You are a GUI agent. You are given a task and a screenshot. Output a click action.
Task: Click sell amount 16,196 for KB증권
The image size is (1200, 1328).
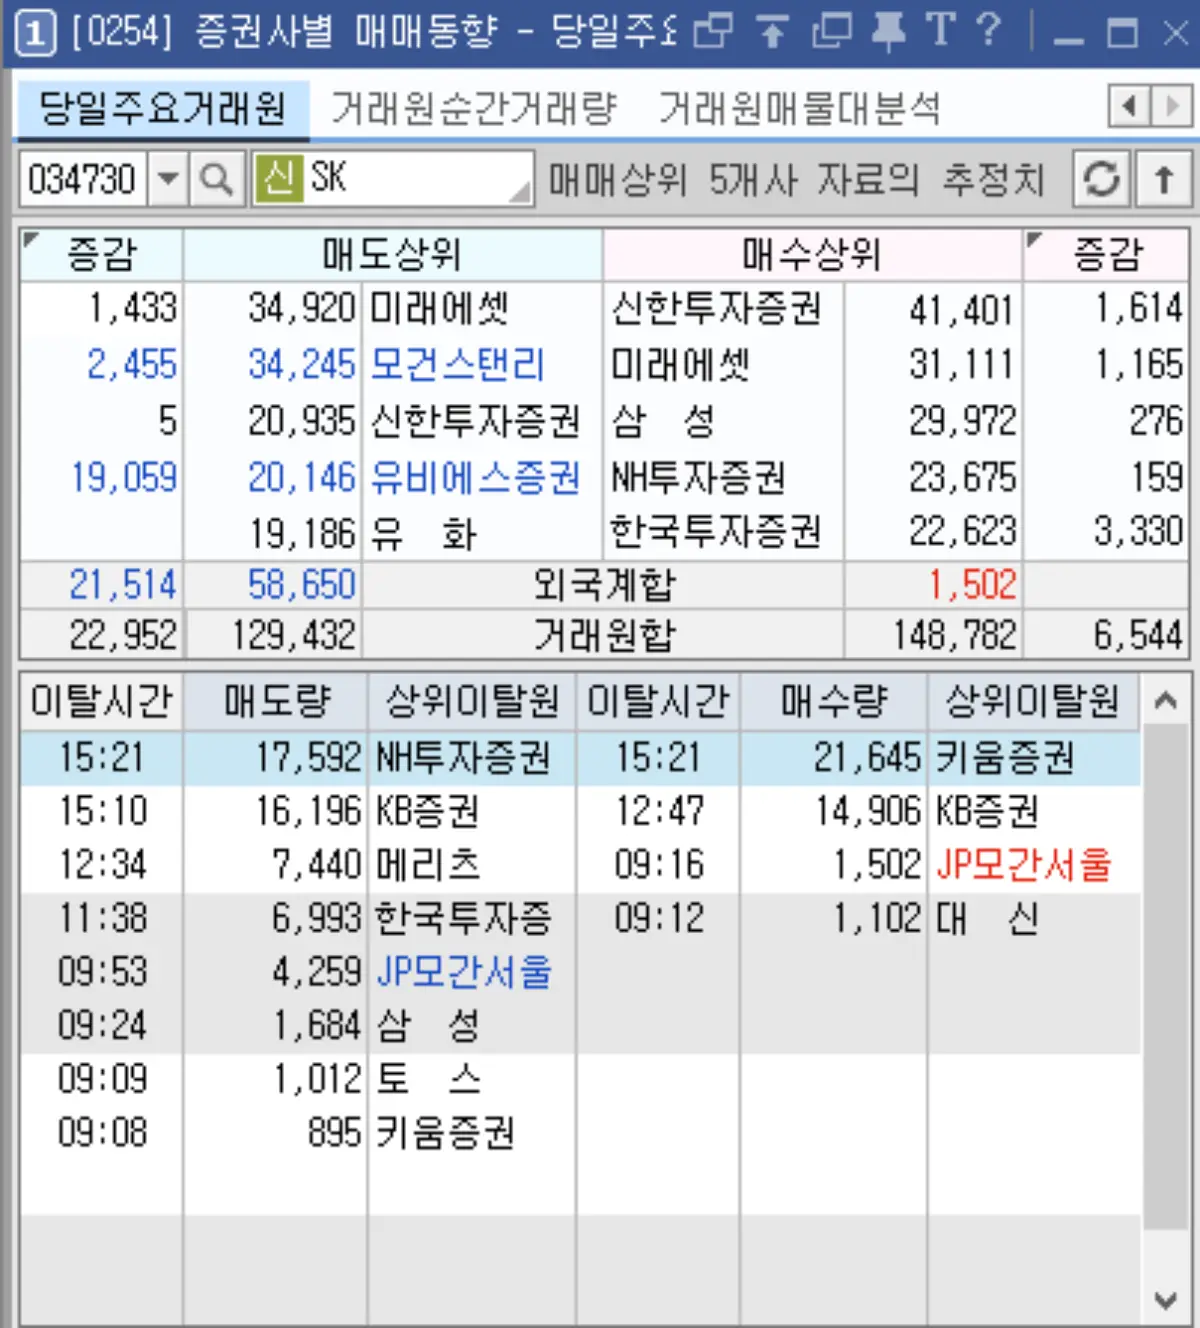308,811
